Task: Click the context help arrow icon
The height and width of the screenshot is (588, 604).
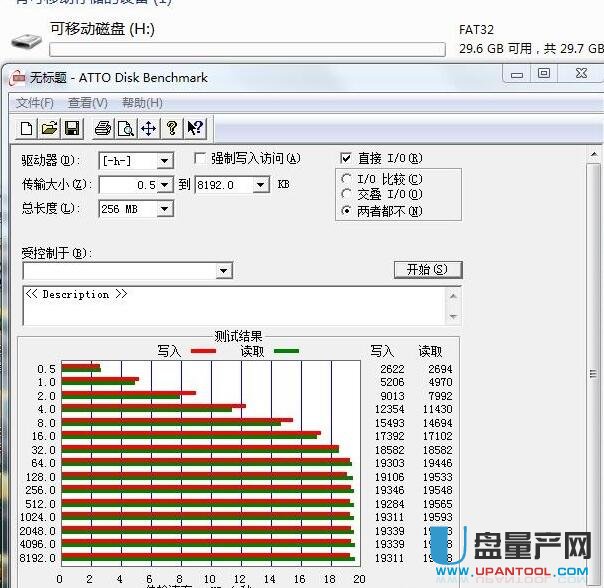Action: coord(195,128)
